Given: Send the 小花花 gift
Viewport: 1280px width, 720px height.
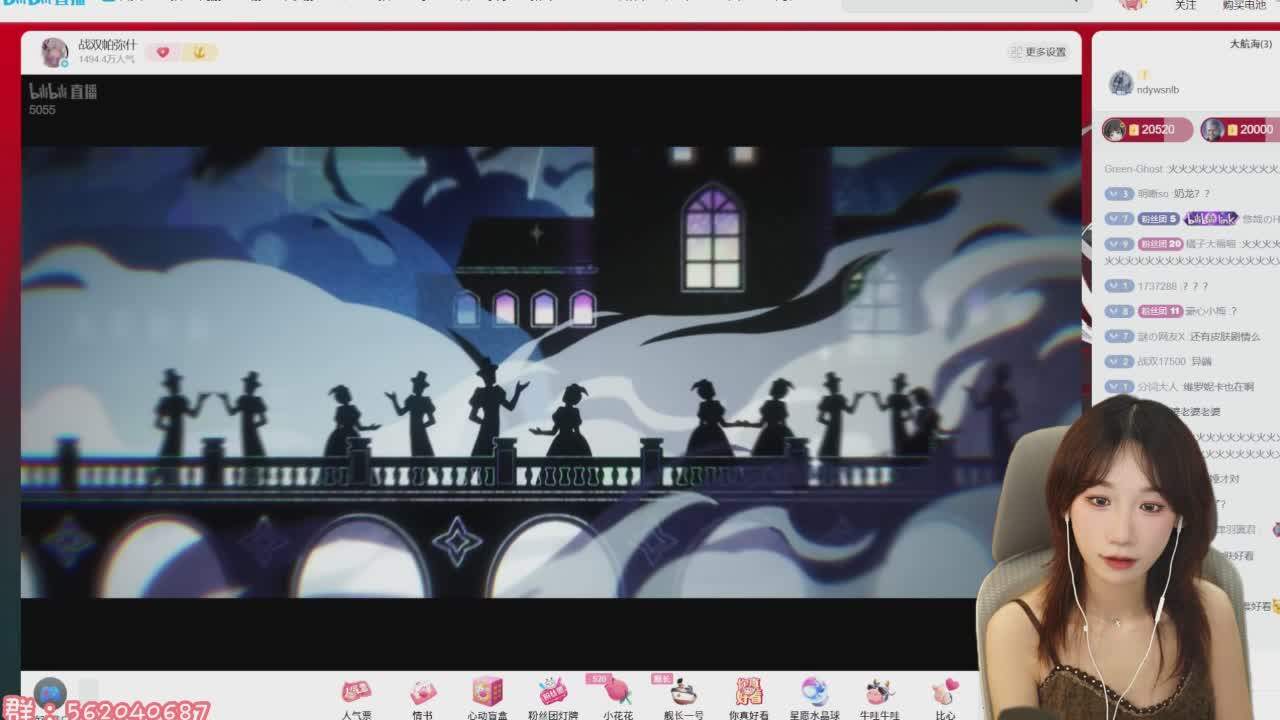Looking at the screenshot, I should (618, 699).
